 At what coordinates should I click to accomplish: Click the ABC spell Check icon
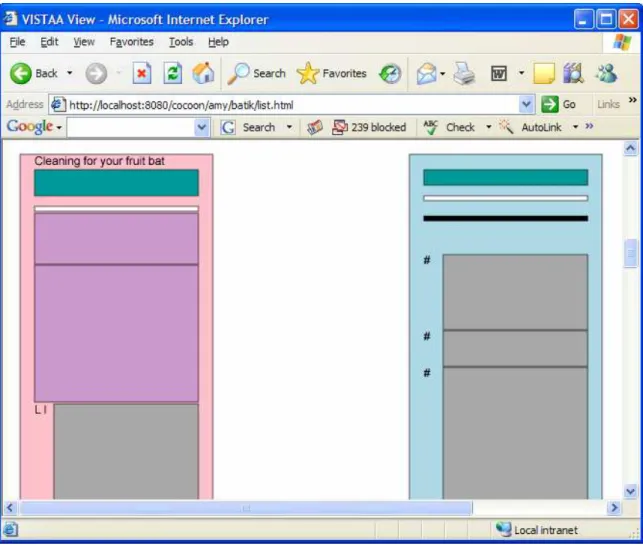click(431, 128)
